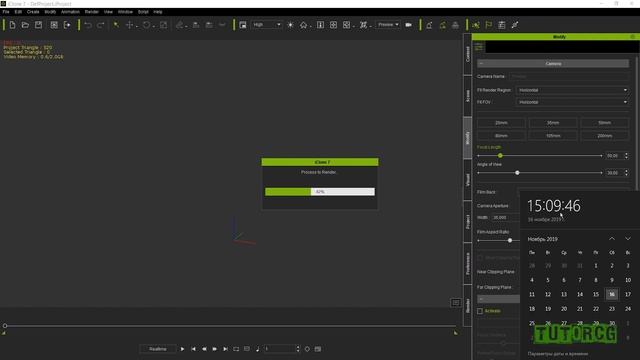Select the 80mm lens preset button
The width and height of the screenshot is (640, 360).
point(501,136)
